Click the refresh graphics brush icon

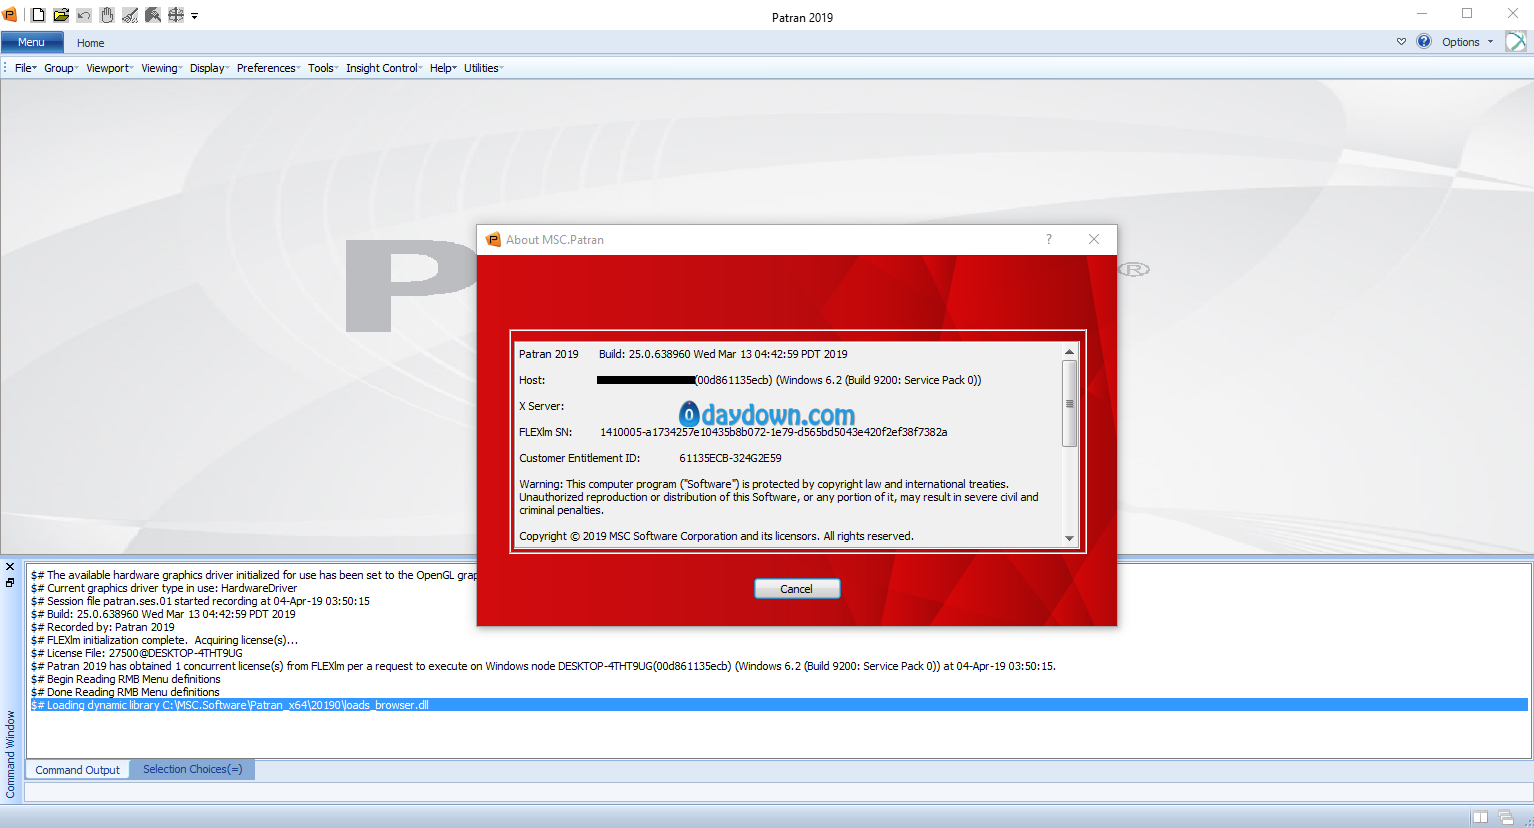coord(153,15)
